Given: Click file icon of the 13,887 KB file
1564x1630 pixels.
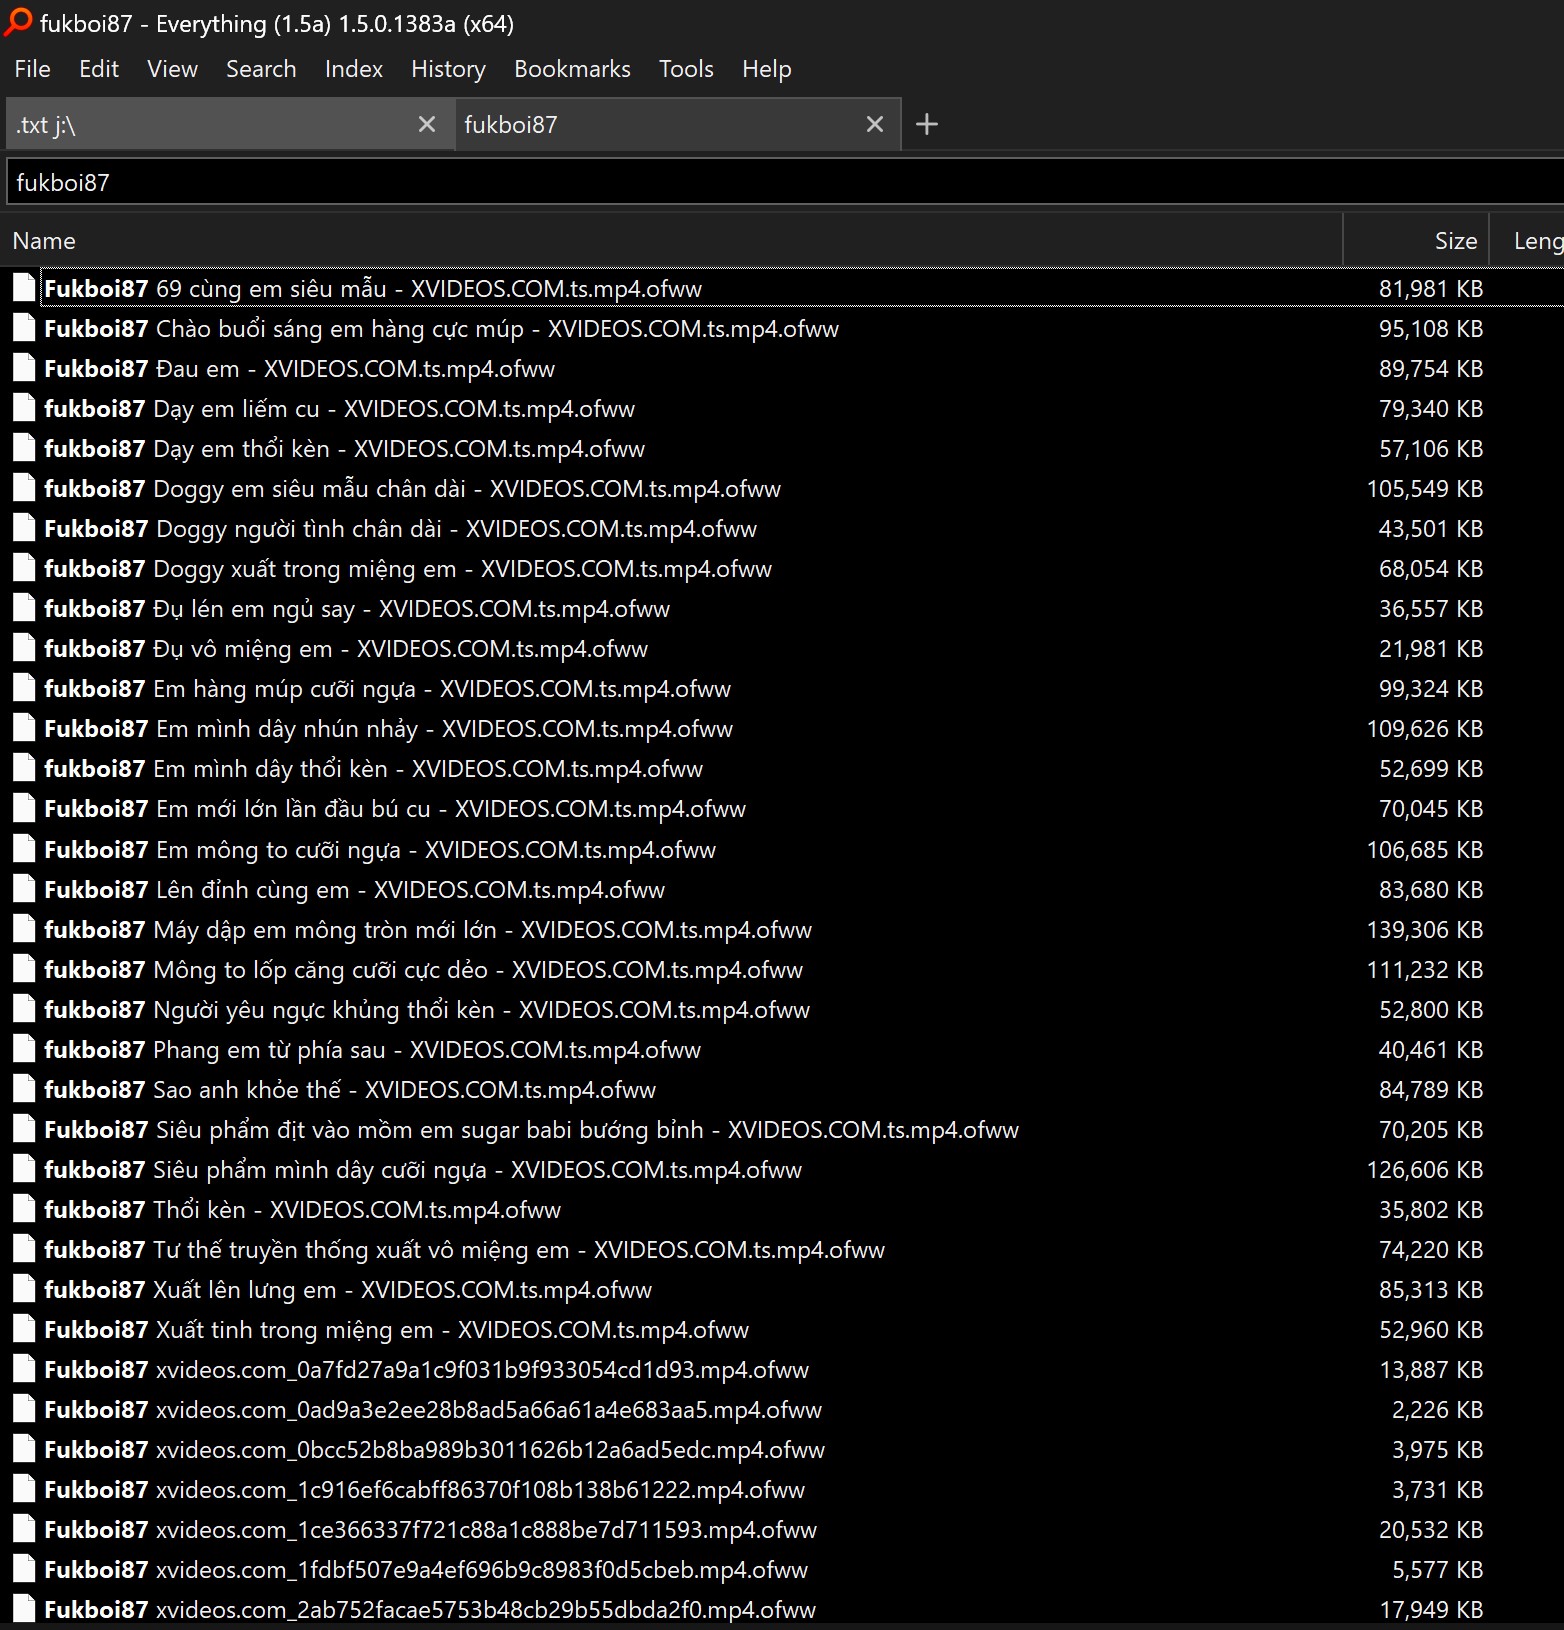Looking at the screenshot, I should click(x=24, y=1369).
